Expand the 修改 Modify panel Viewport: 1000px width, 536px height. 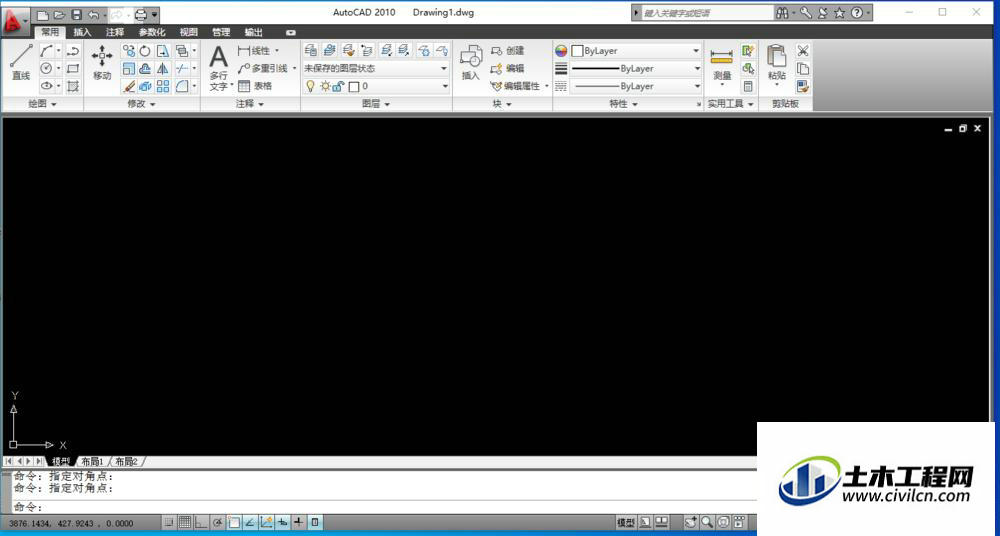click(x=142, y=103)
